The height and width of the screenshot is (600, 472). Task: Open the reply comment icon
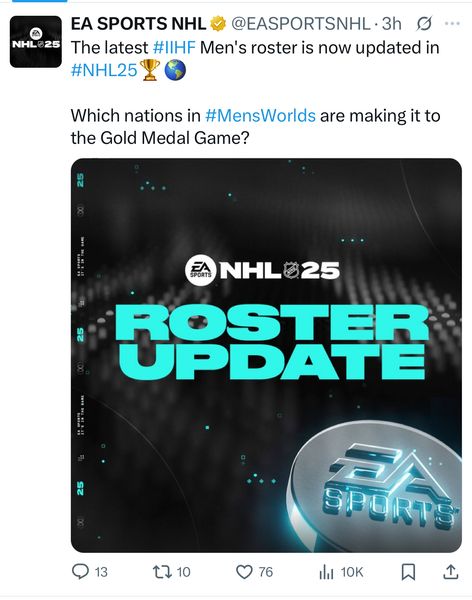(80, 572)
